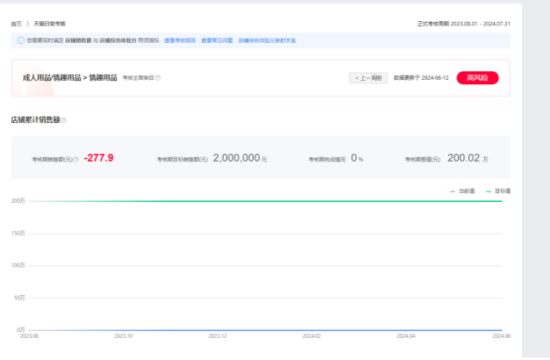Click the red 高风险 status button

tap(477, 78)
